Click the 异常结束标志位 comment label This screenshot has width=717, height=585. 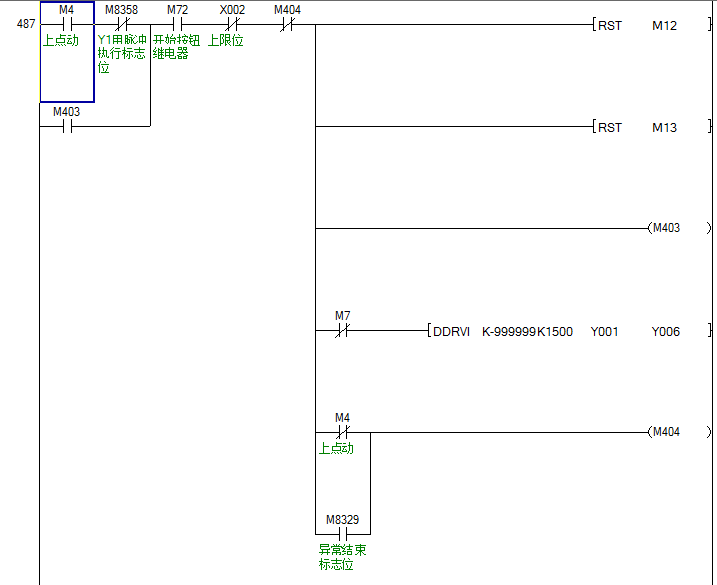(x=342, y=557)
